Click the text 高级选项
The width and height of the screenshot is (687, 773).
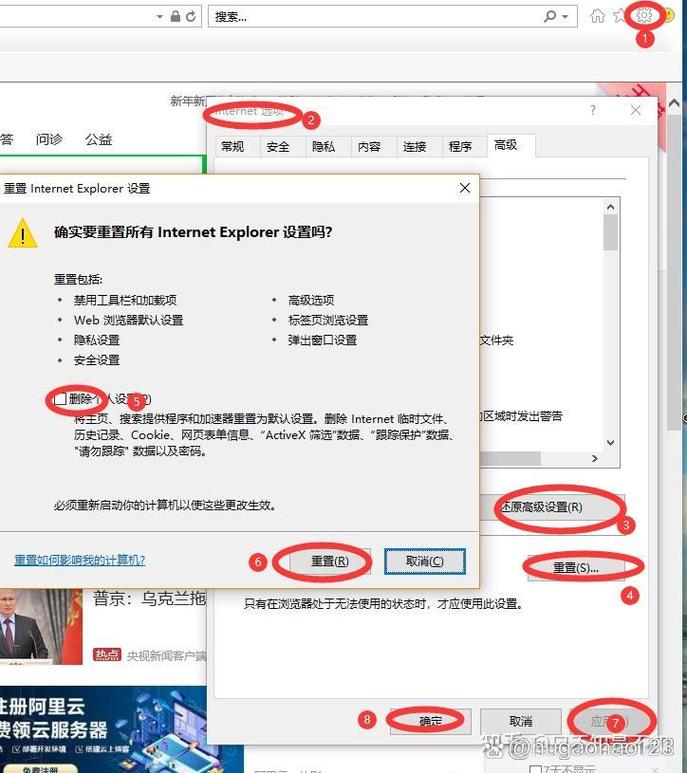pos(311,300)
